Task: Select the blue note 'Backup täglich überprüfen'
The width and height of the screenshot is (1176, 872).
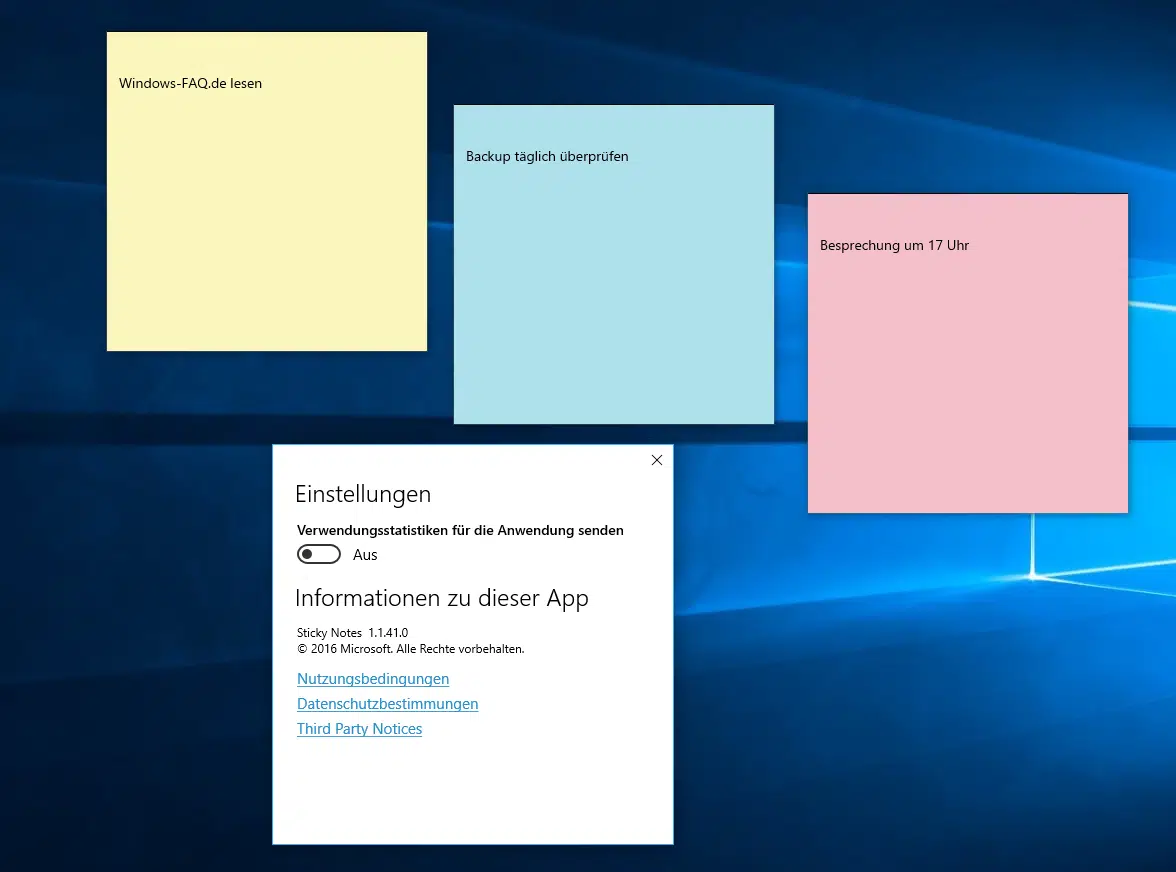Action: (614, 265)
